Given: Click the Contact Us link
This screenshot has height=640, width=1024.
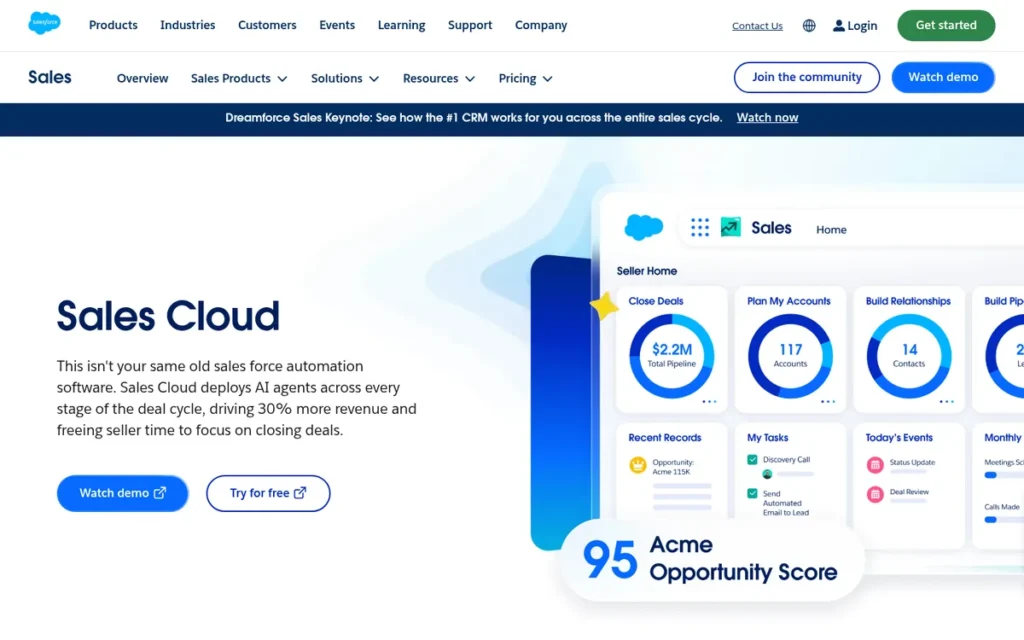Looking at the screenshot, I should point(757,26).
